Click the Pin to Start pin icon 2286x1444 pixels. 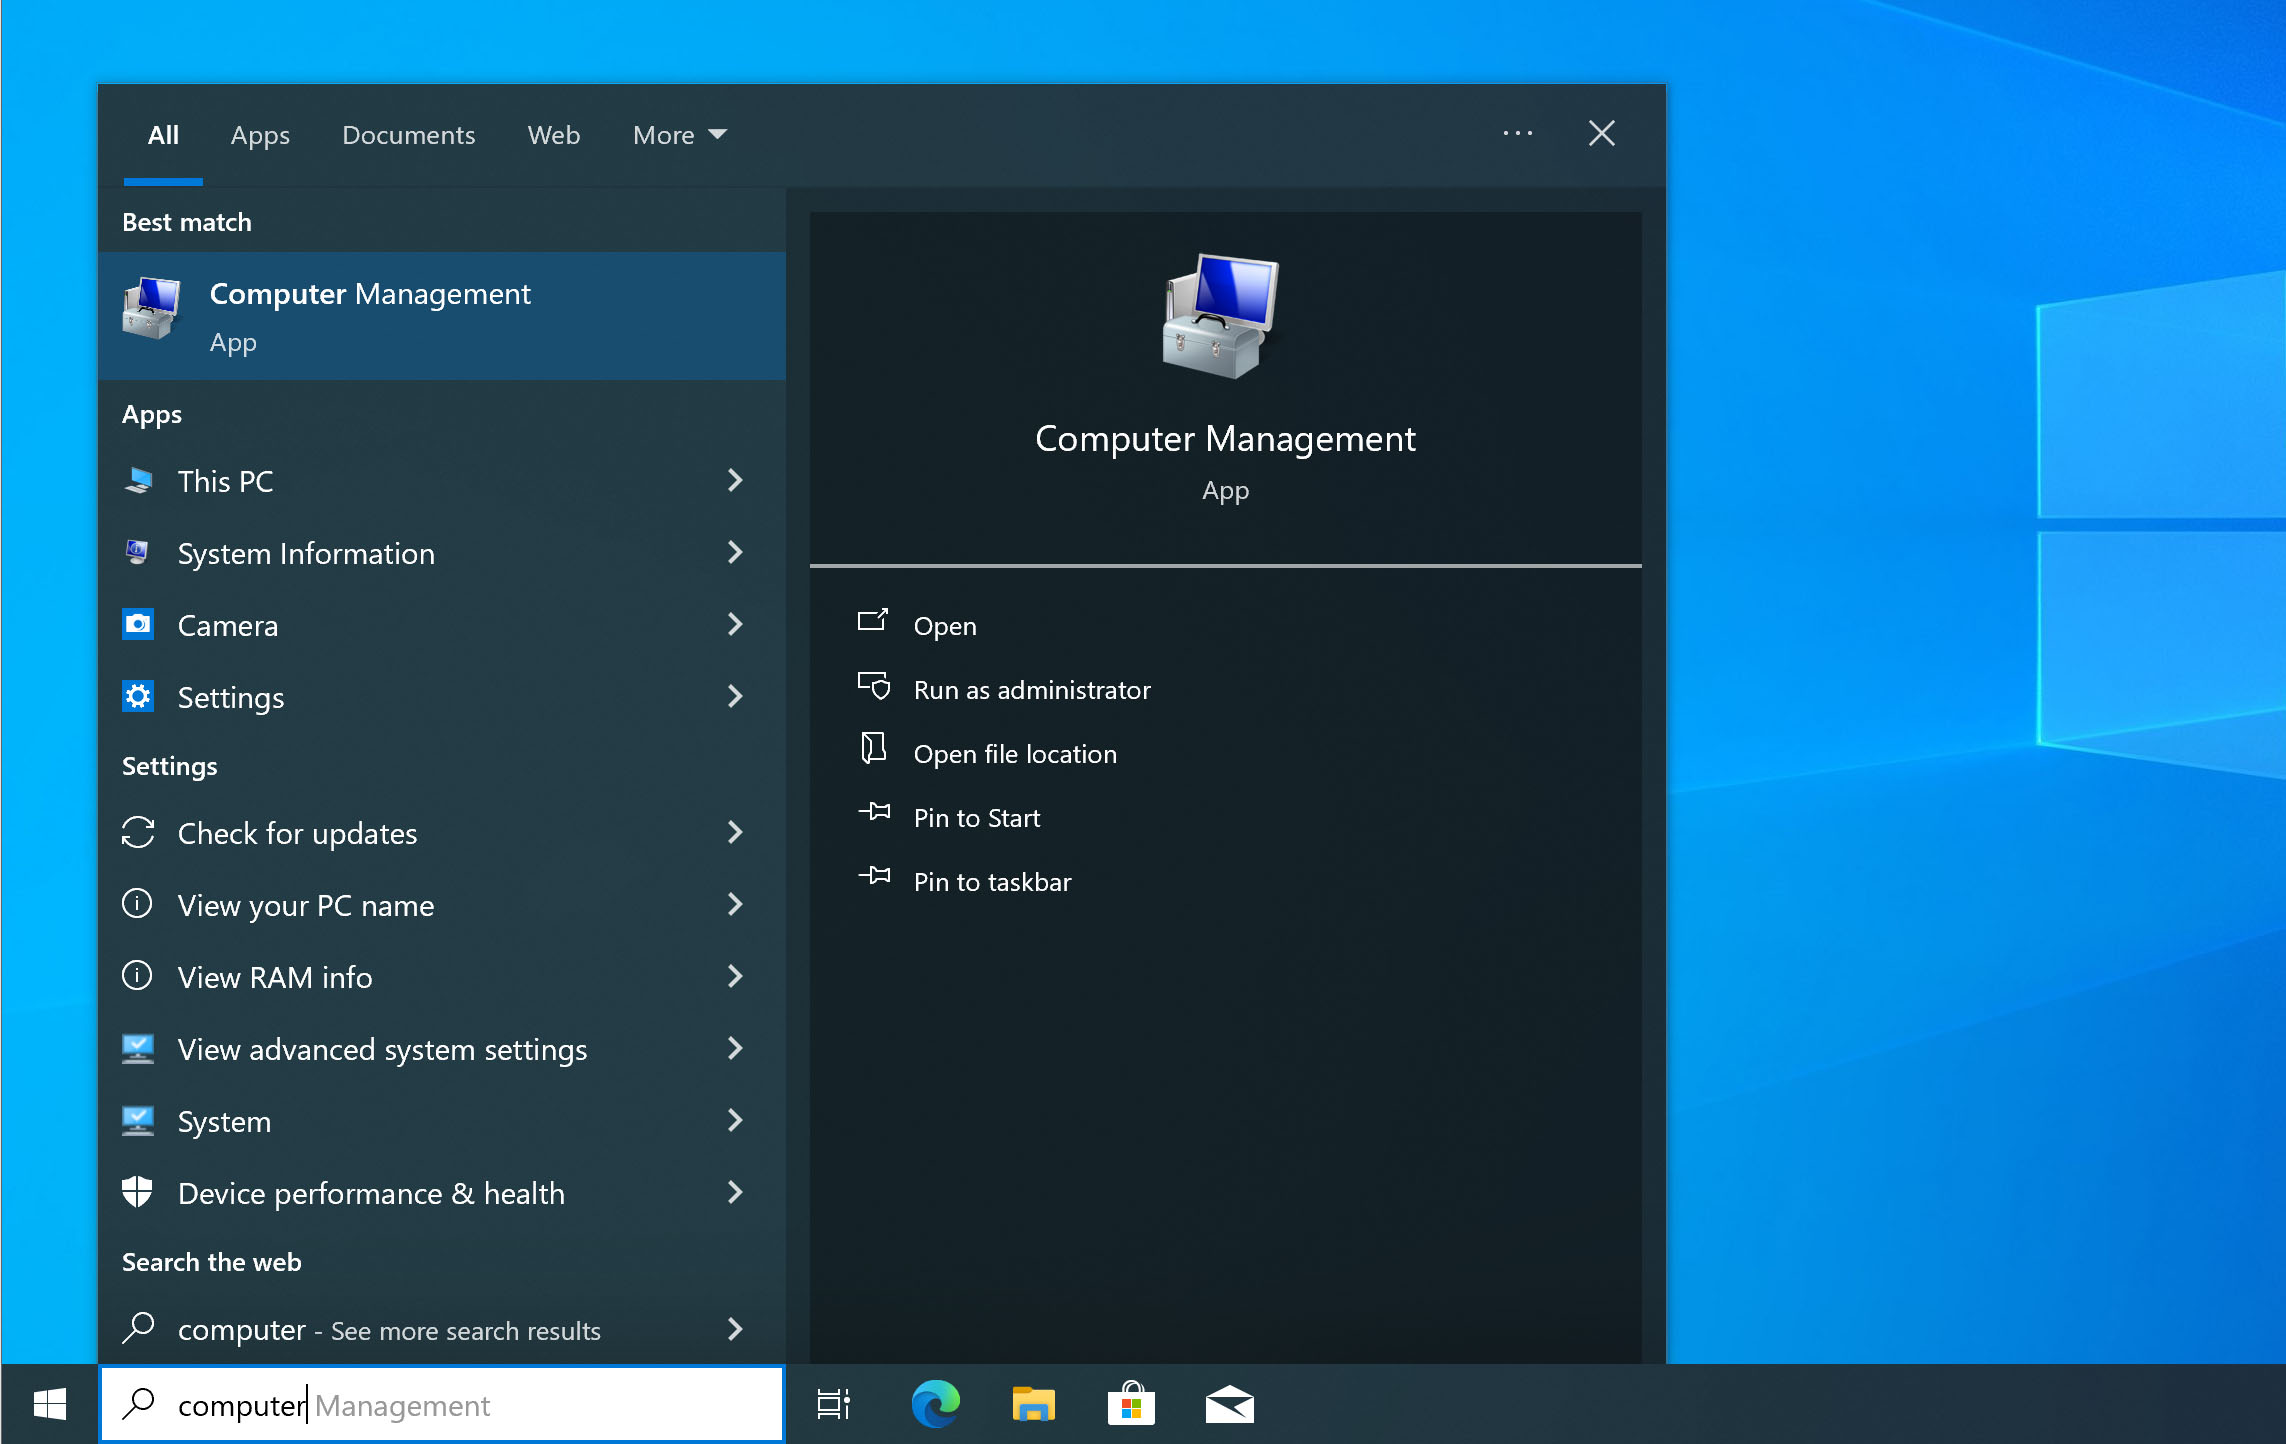point(874,813)
